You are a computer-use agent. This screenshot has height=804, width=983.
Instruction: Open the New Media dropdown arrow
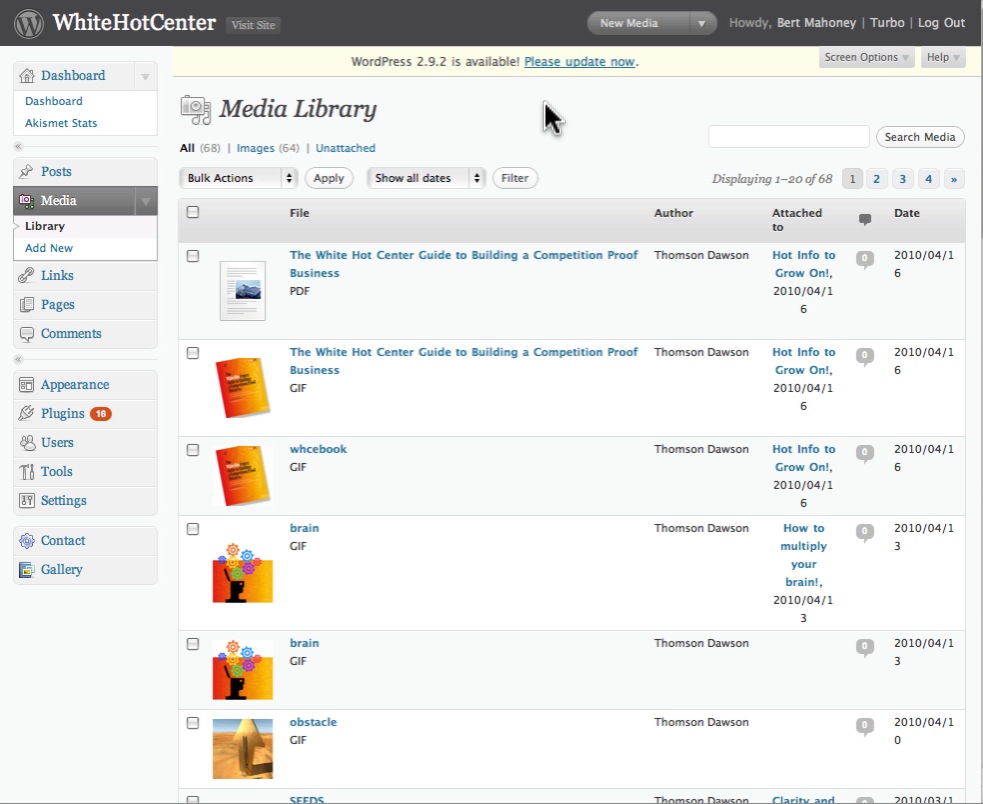702,24
